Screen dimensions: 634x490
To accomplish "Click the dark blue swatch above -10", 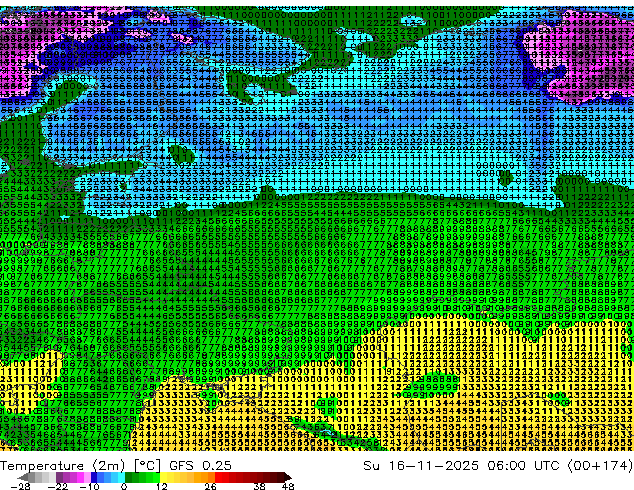I will click(94, 477).
